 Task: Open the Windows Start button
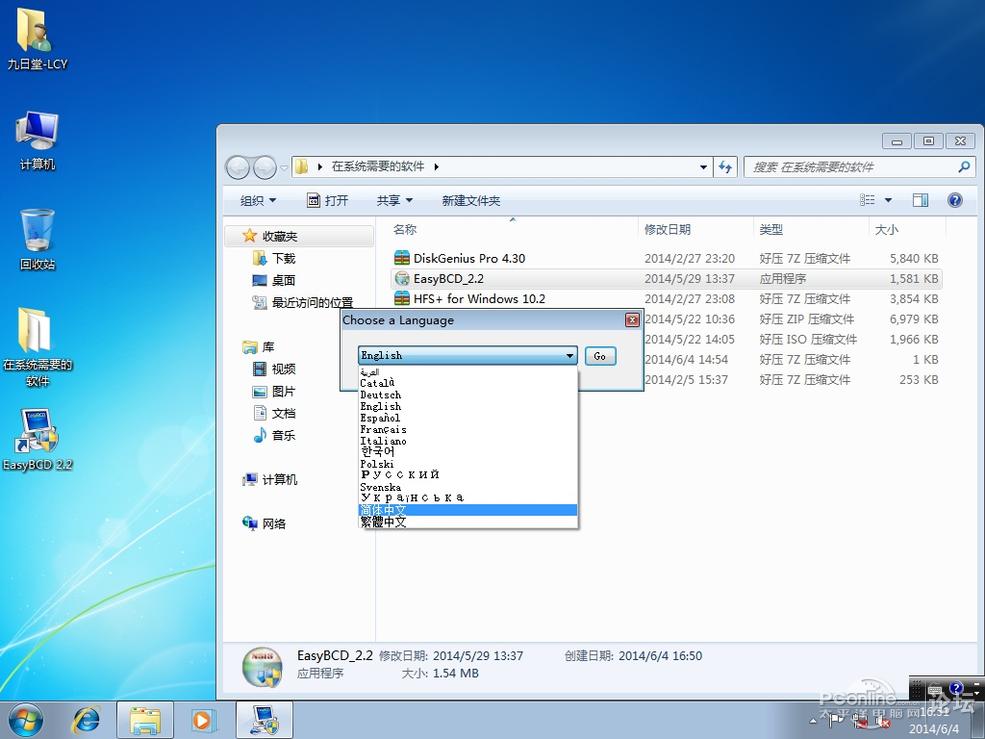click(x=26, y=720)
